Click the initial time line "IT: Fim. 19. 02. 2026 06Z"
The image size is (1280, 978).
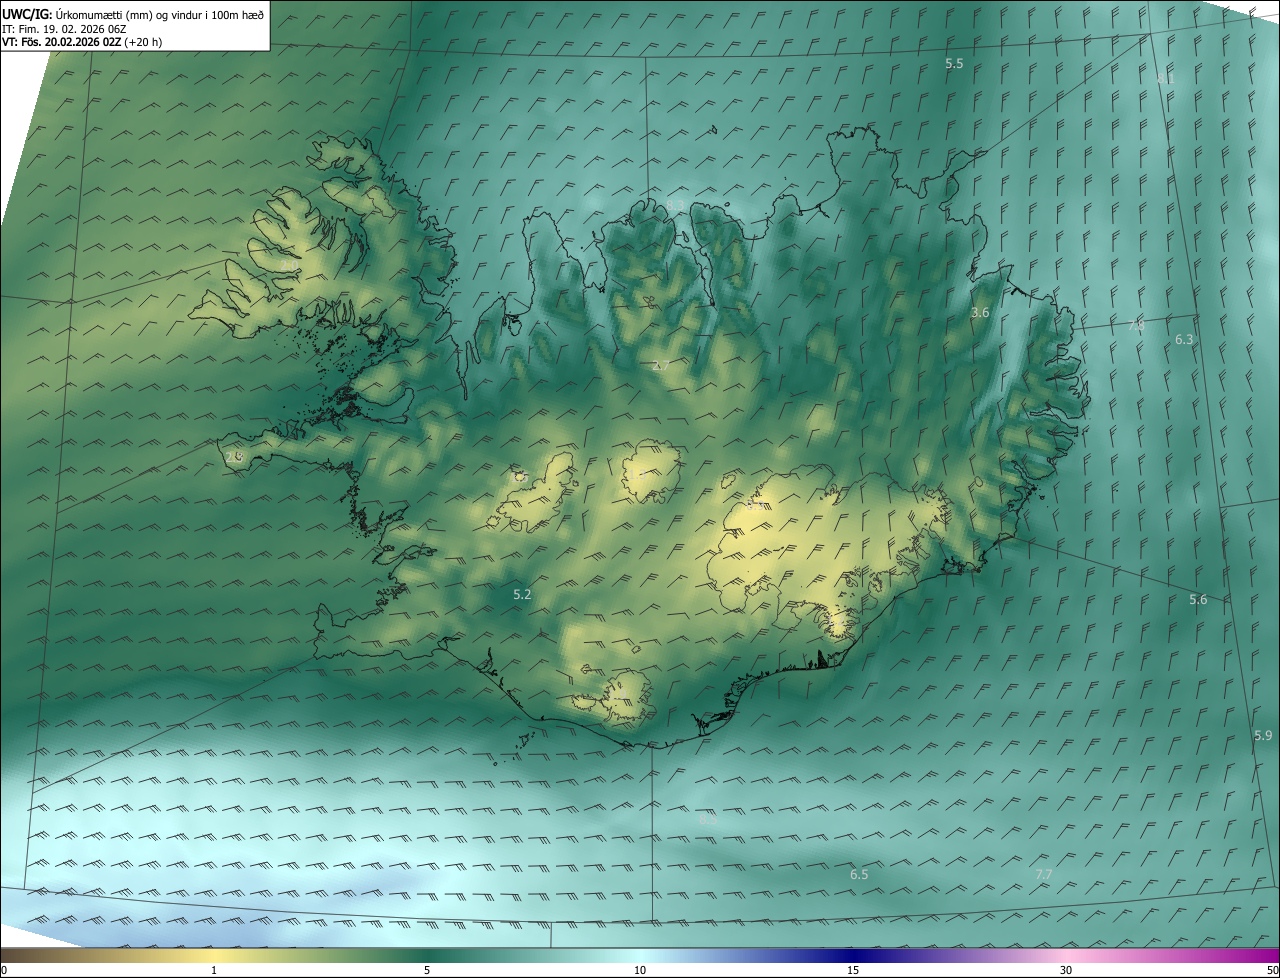click(x=64, y=28)
